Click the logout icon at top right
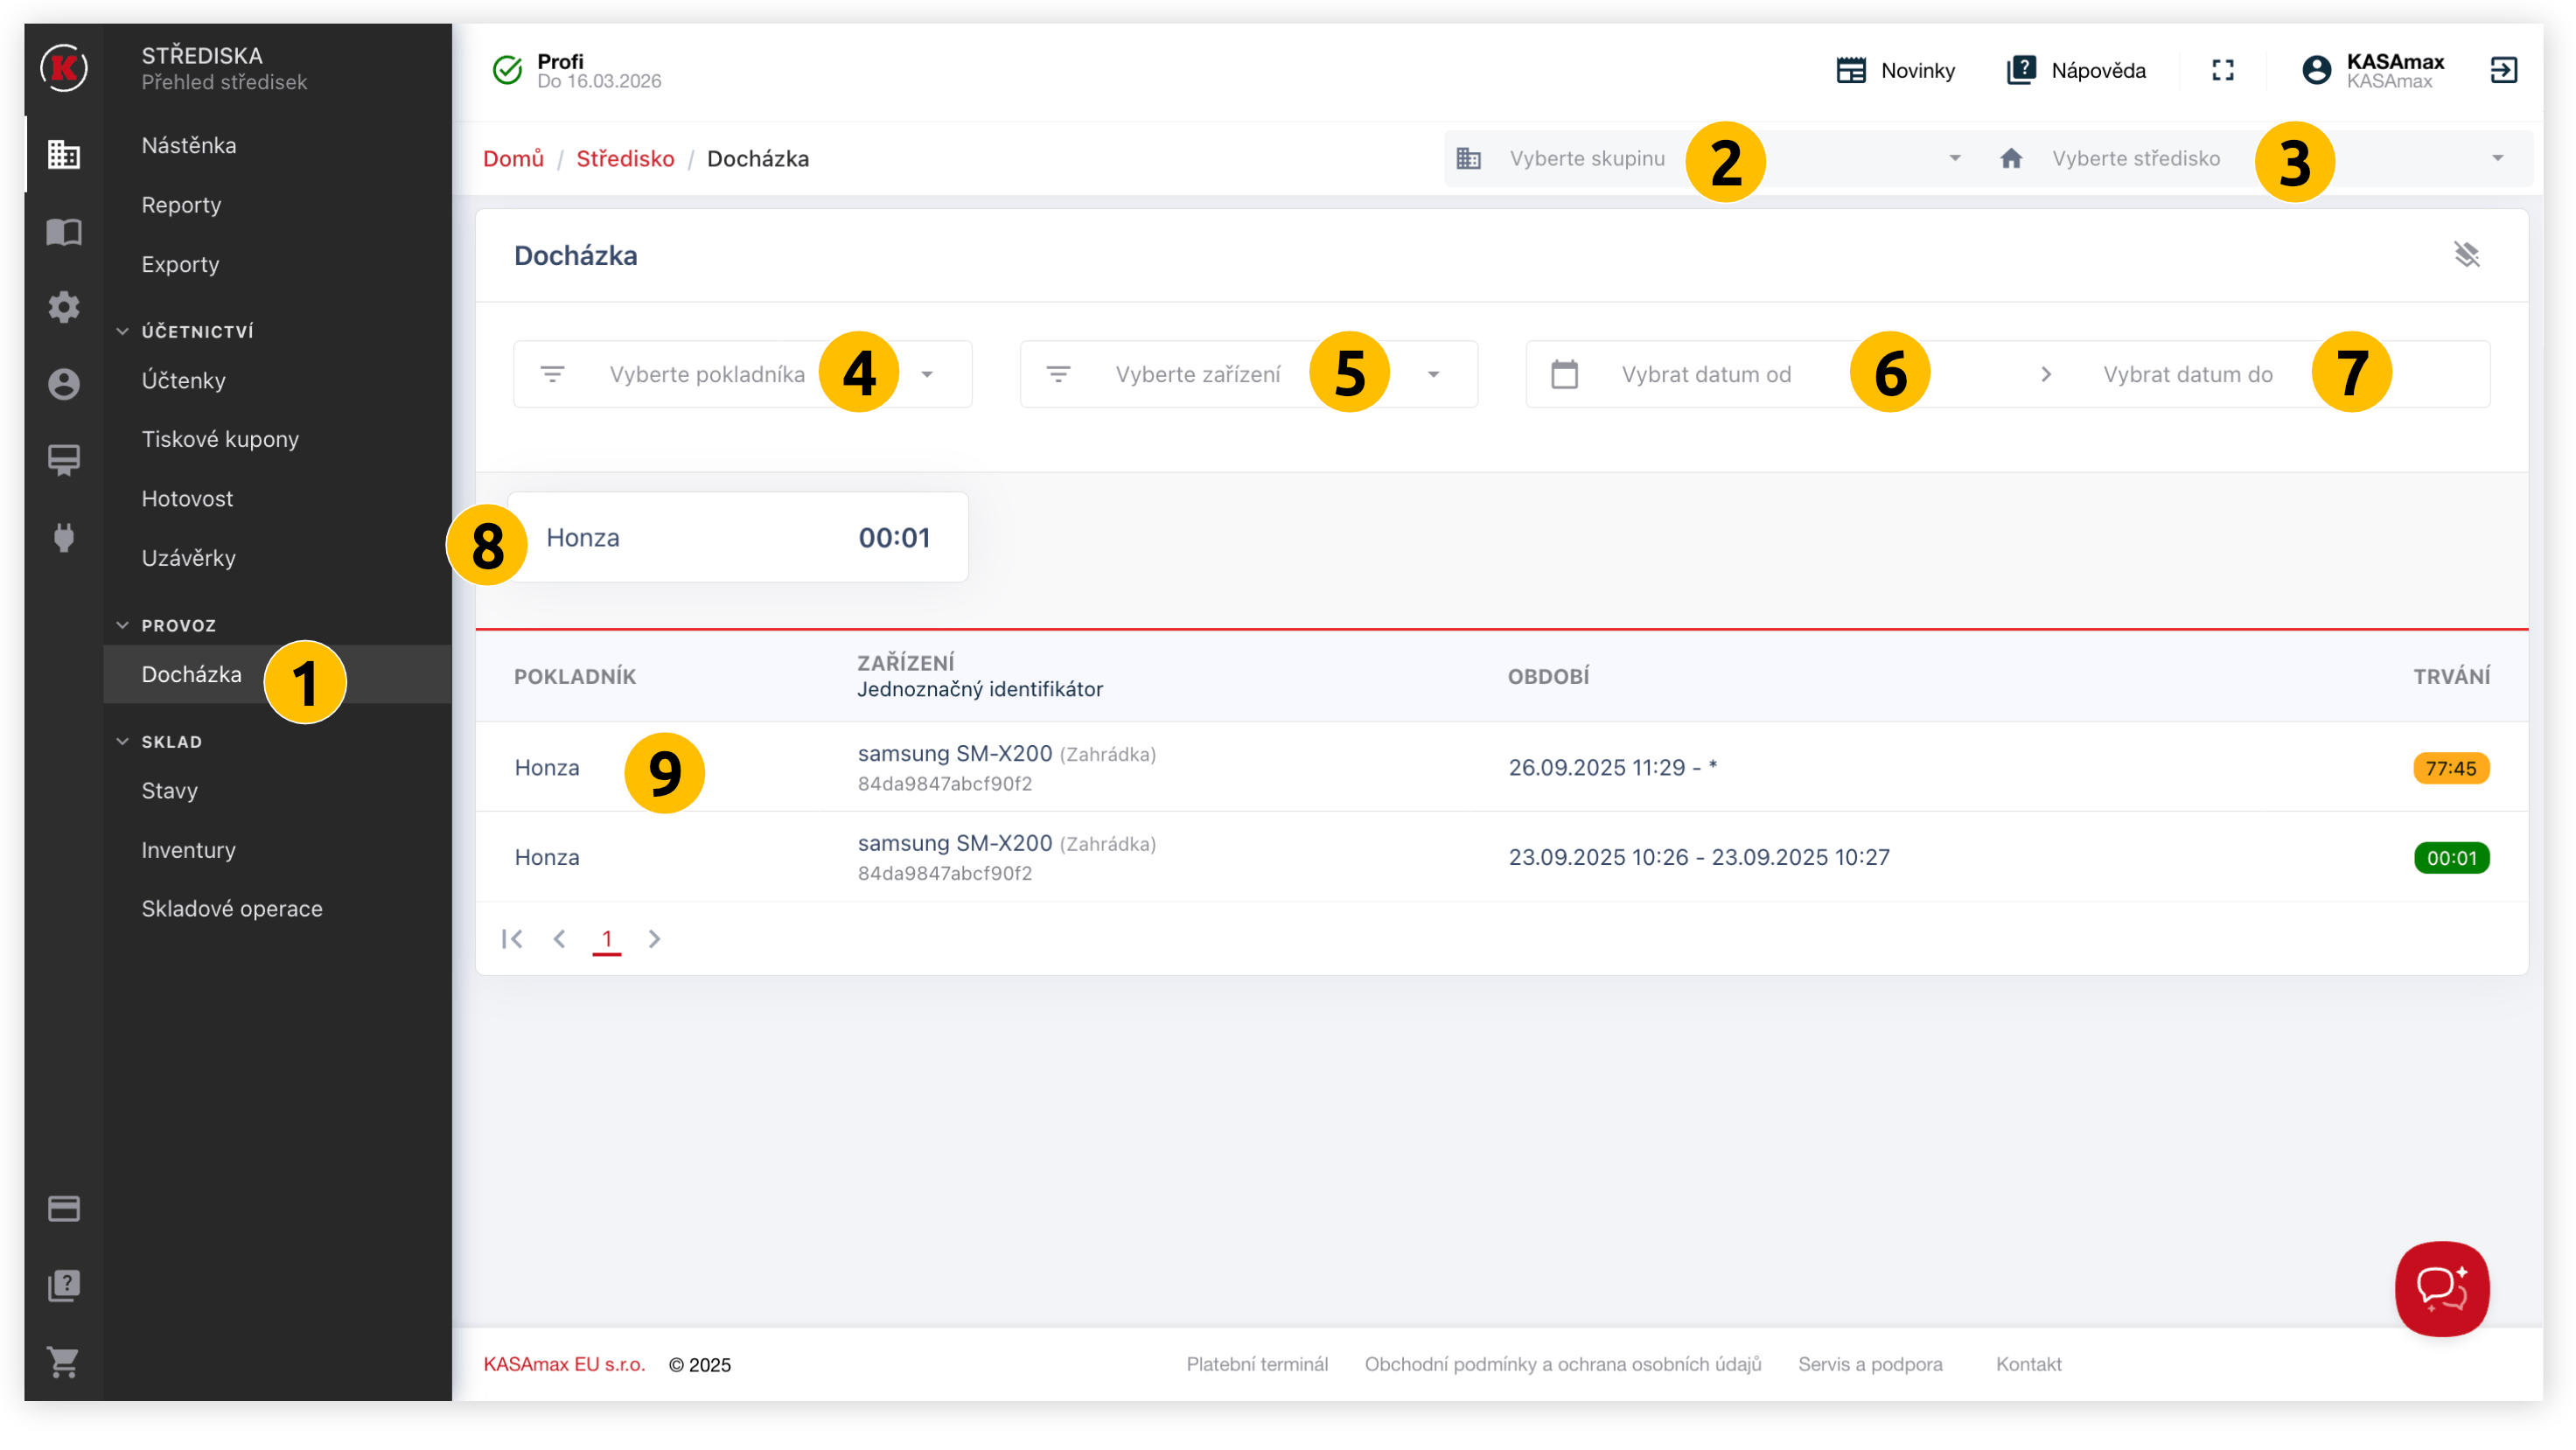Image resolution: width=2576 pixels, height=1450 pixels. pos(2503,70)
